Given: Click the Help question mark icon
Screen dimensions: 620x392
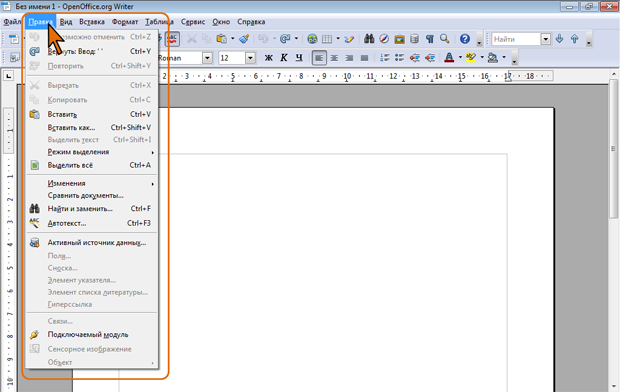Looking at the screenshot, I should [465, 39].
